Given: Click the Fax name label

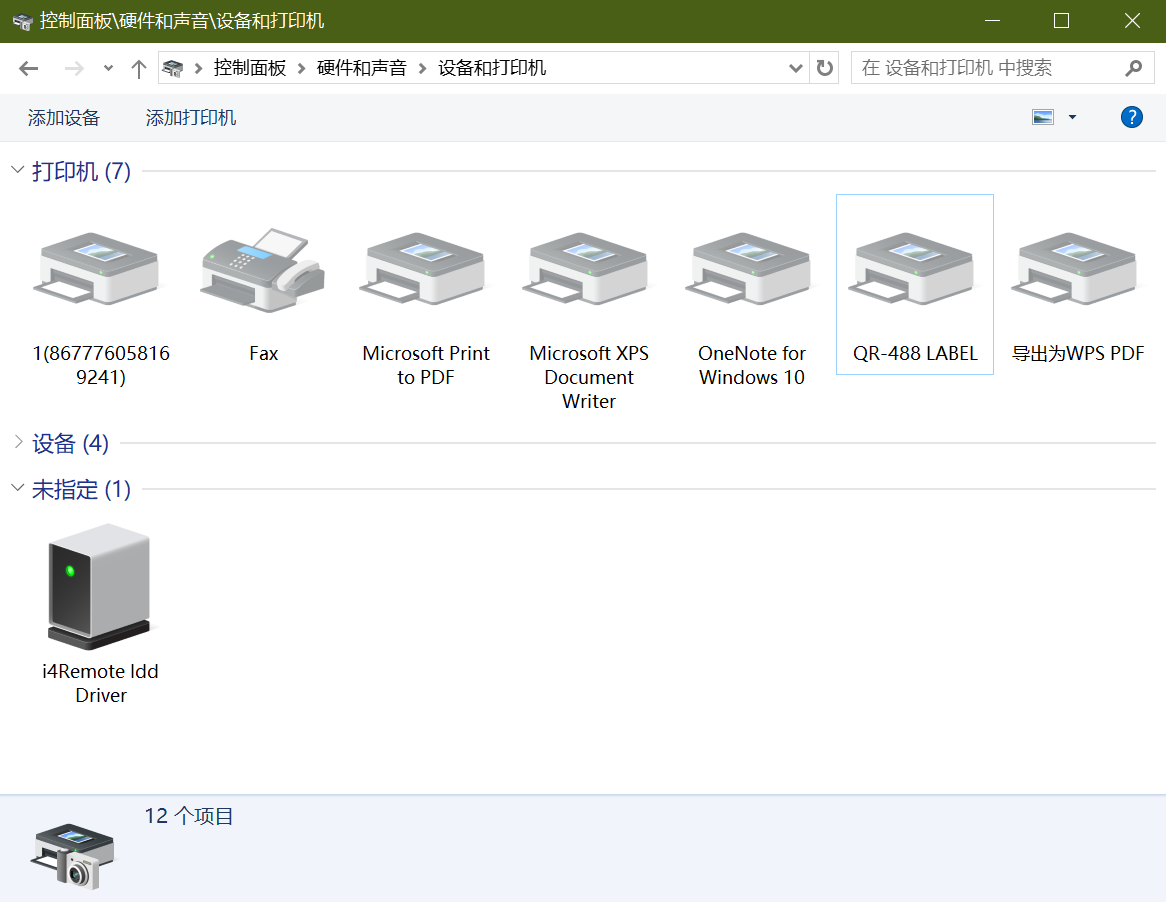Looking at the screenshot, I should click(x=263, y=353).
